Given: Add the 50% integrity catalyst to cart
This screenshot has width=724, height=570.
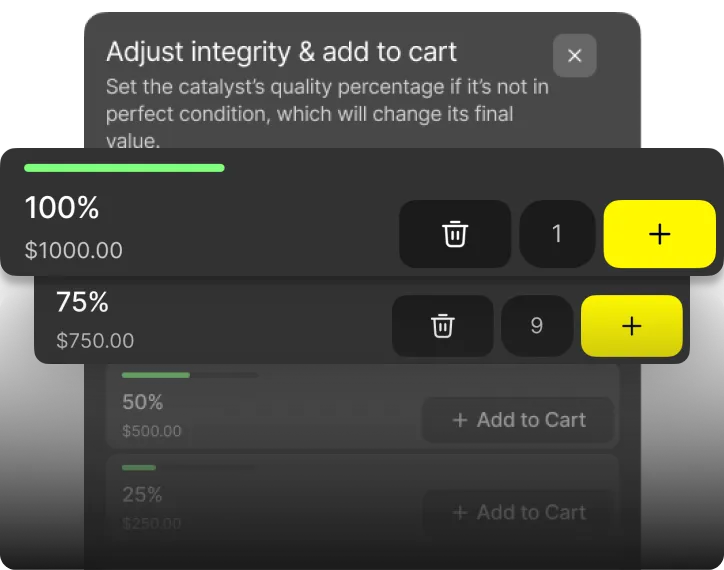Looking at the screenshot, I should coord(518,420).
